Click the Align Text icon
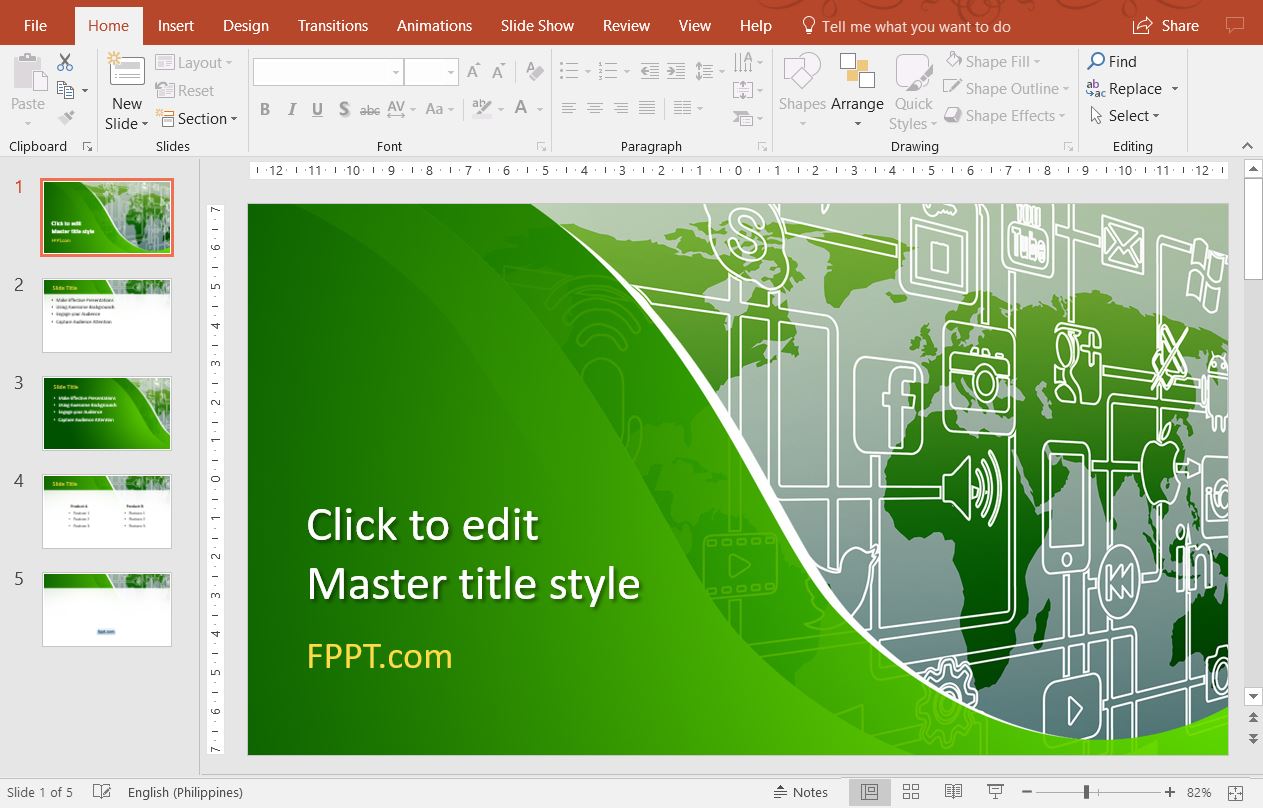The height and width of the screenshot is (808, 1263). (x=742, y=90)
